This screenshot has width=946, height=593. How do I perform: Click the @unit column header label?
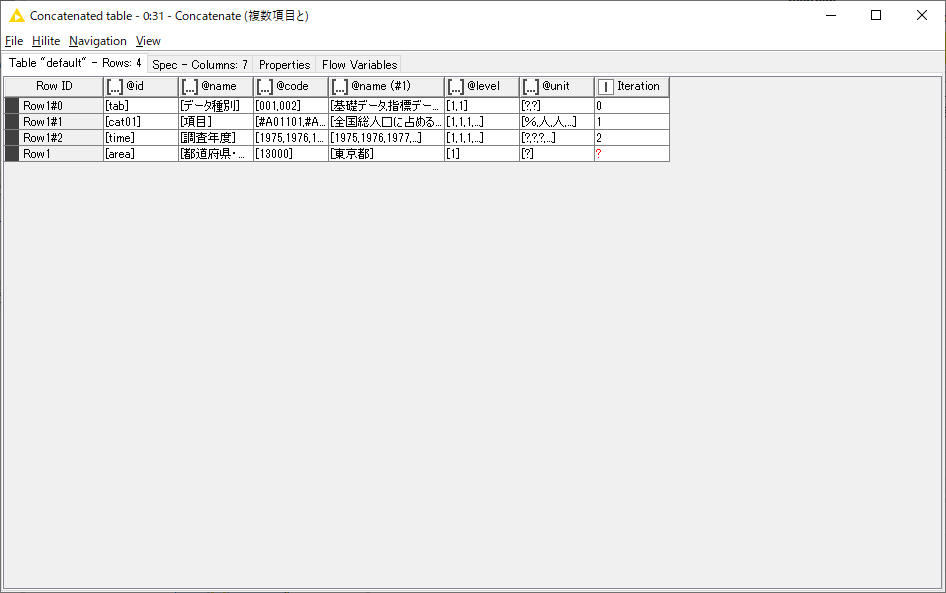556,86
